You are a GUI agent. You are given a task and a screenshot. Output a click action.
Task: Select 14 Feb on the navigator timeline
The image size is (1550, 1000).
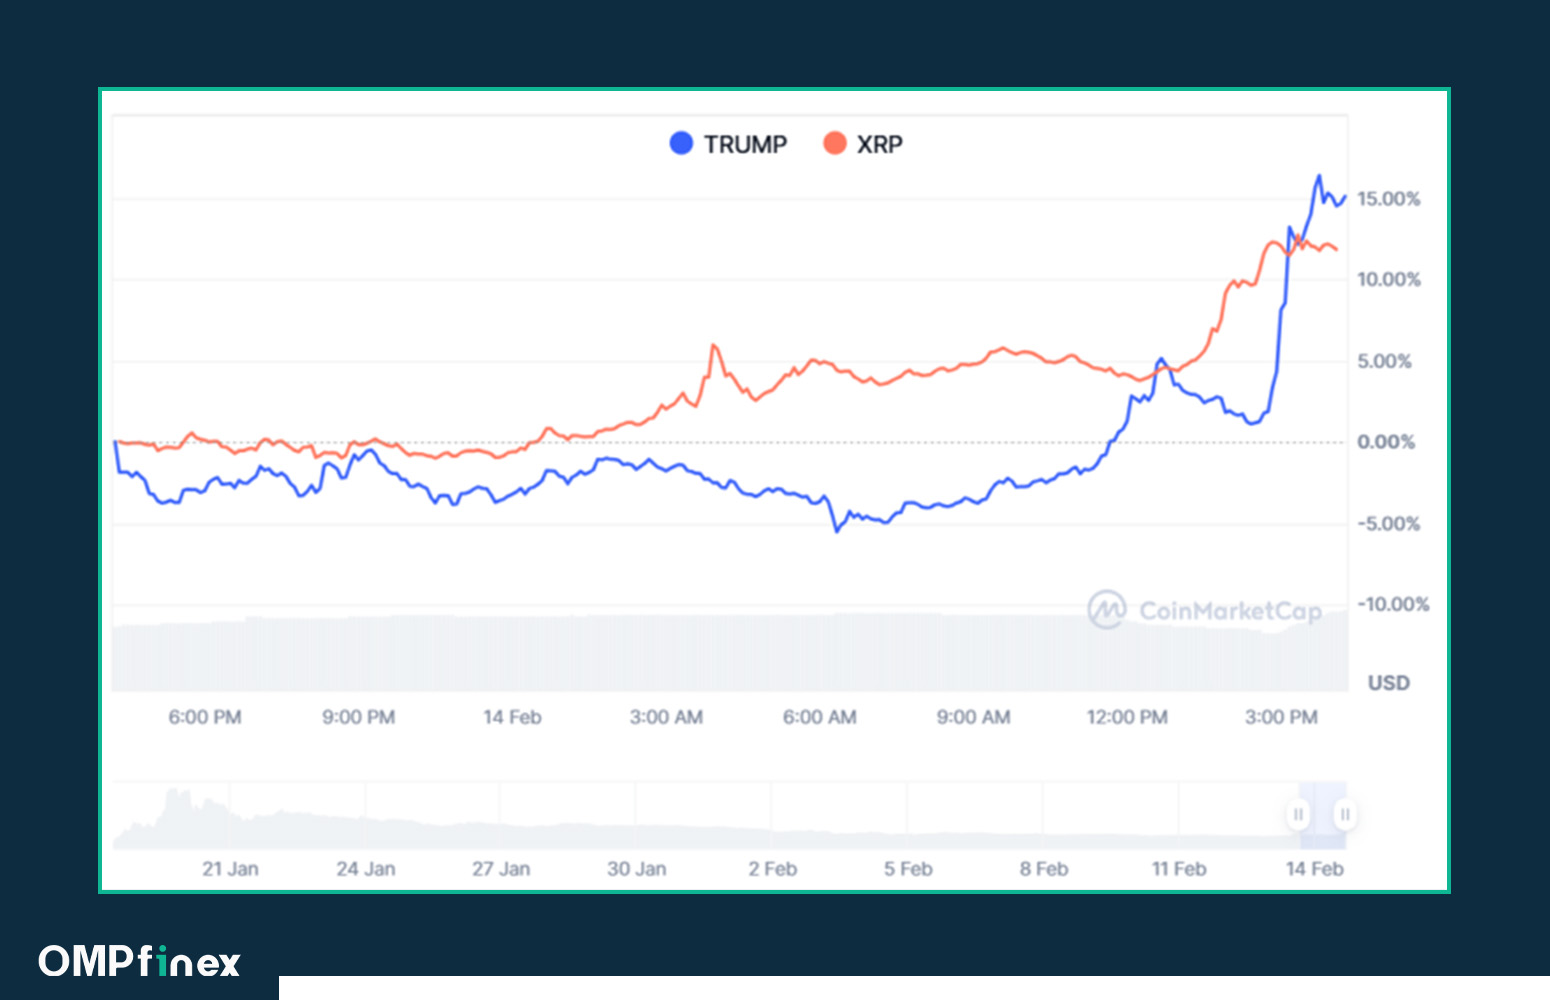pos(1315,869)
